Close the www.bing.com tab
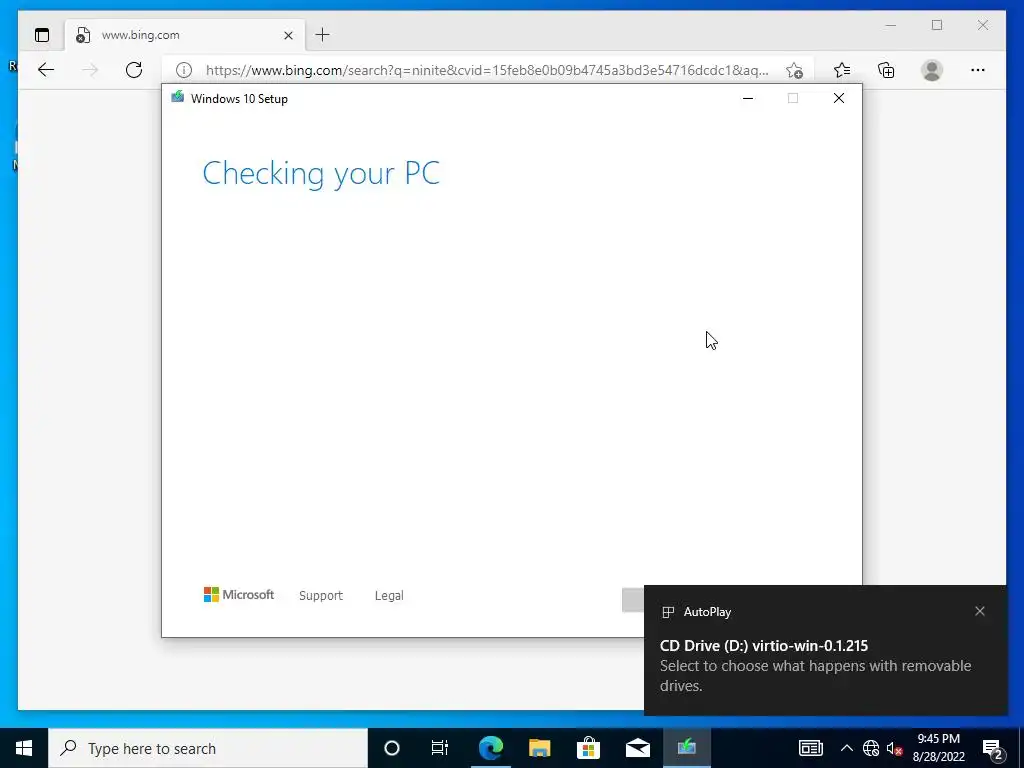 click(x=288, y=35)
